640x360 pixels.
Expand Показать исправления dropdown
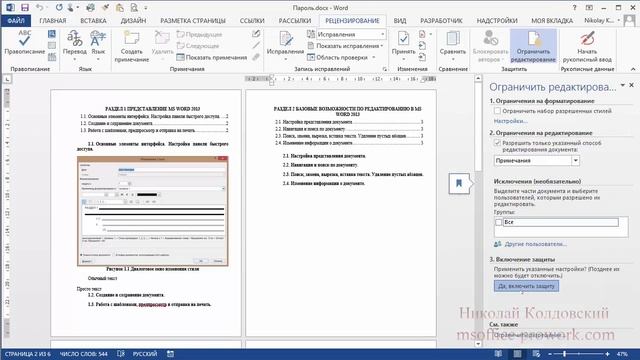[x=382, y=46]
